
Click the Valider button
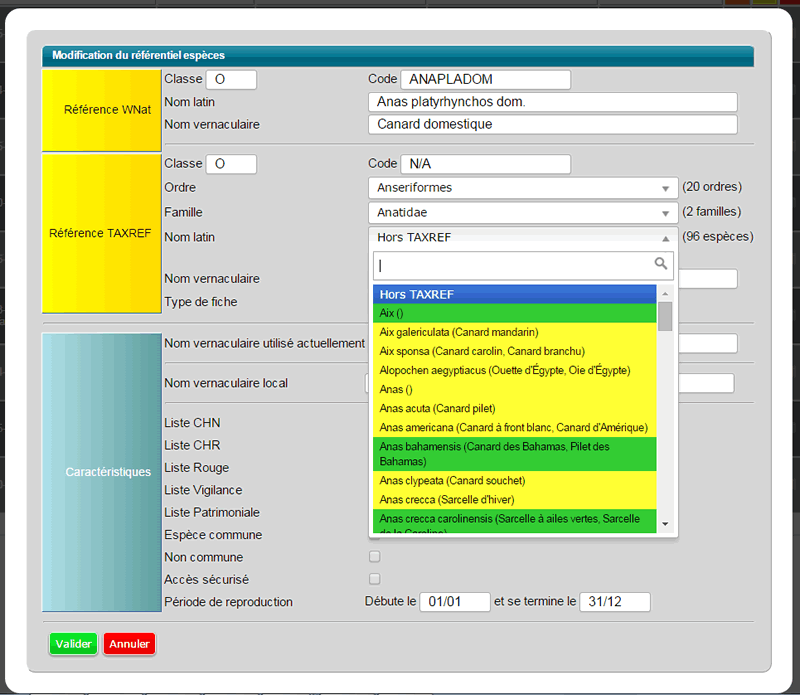point(73,644)
